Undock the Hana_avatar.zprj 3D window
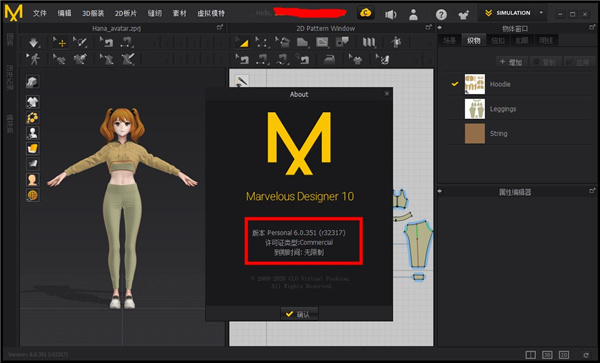The image size is (600, 363). pos(220,27)
